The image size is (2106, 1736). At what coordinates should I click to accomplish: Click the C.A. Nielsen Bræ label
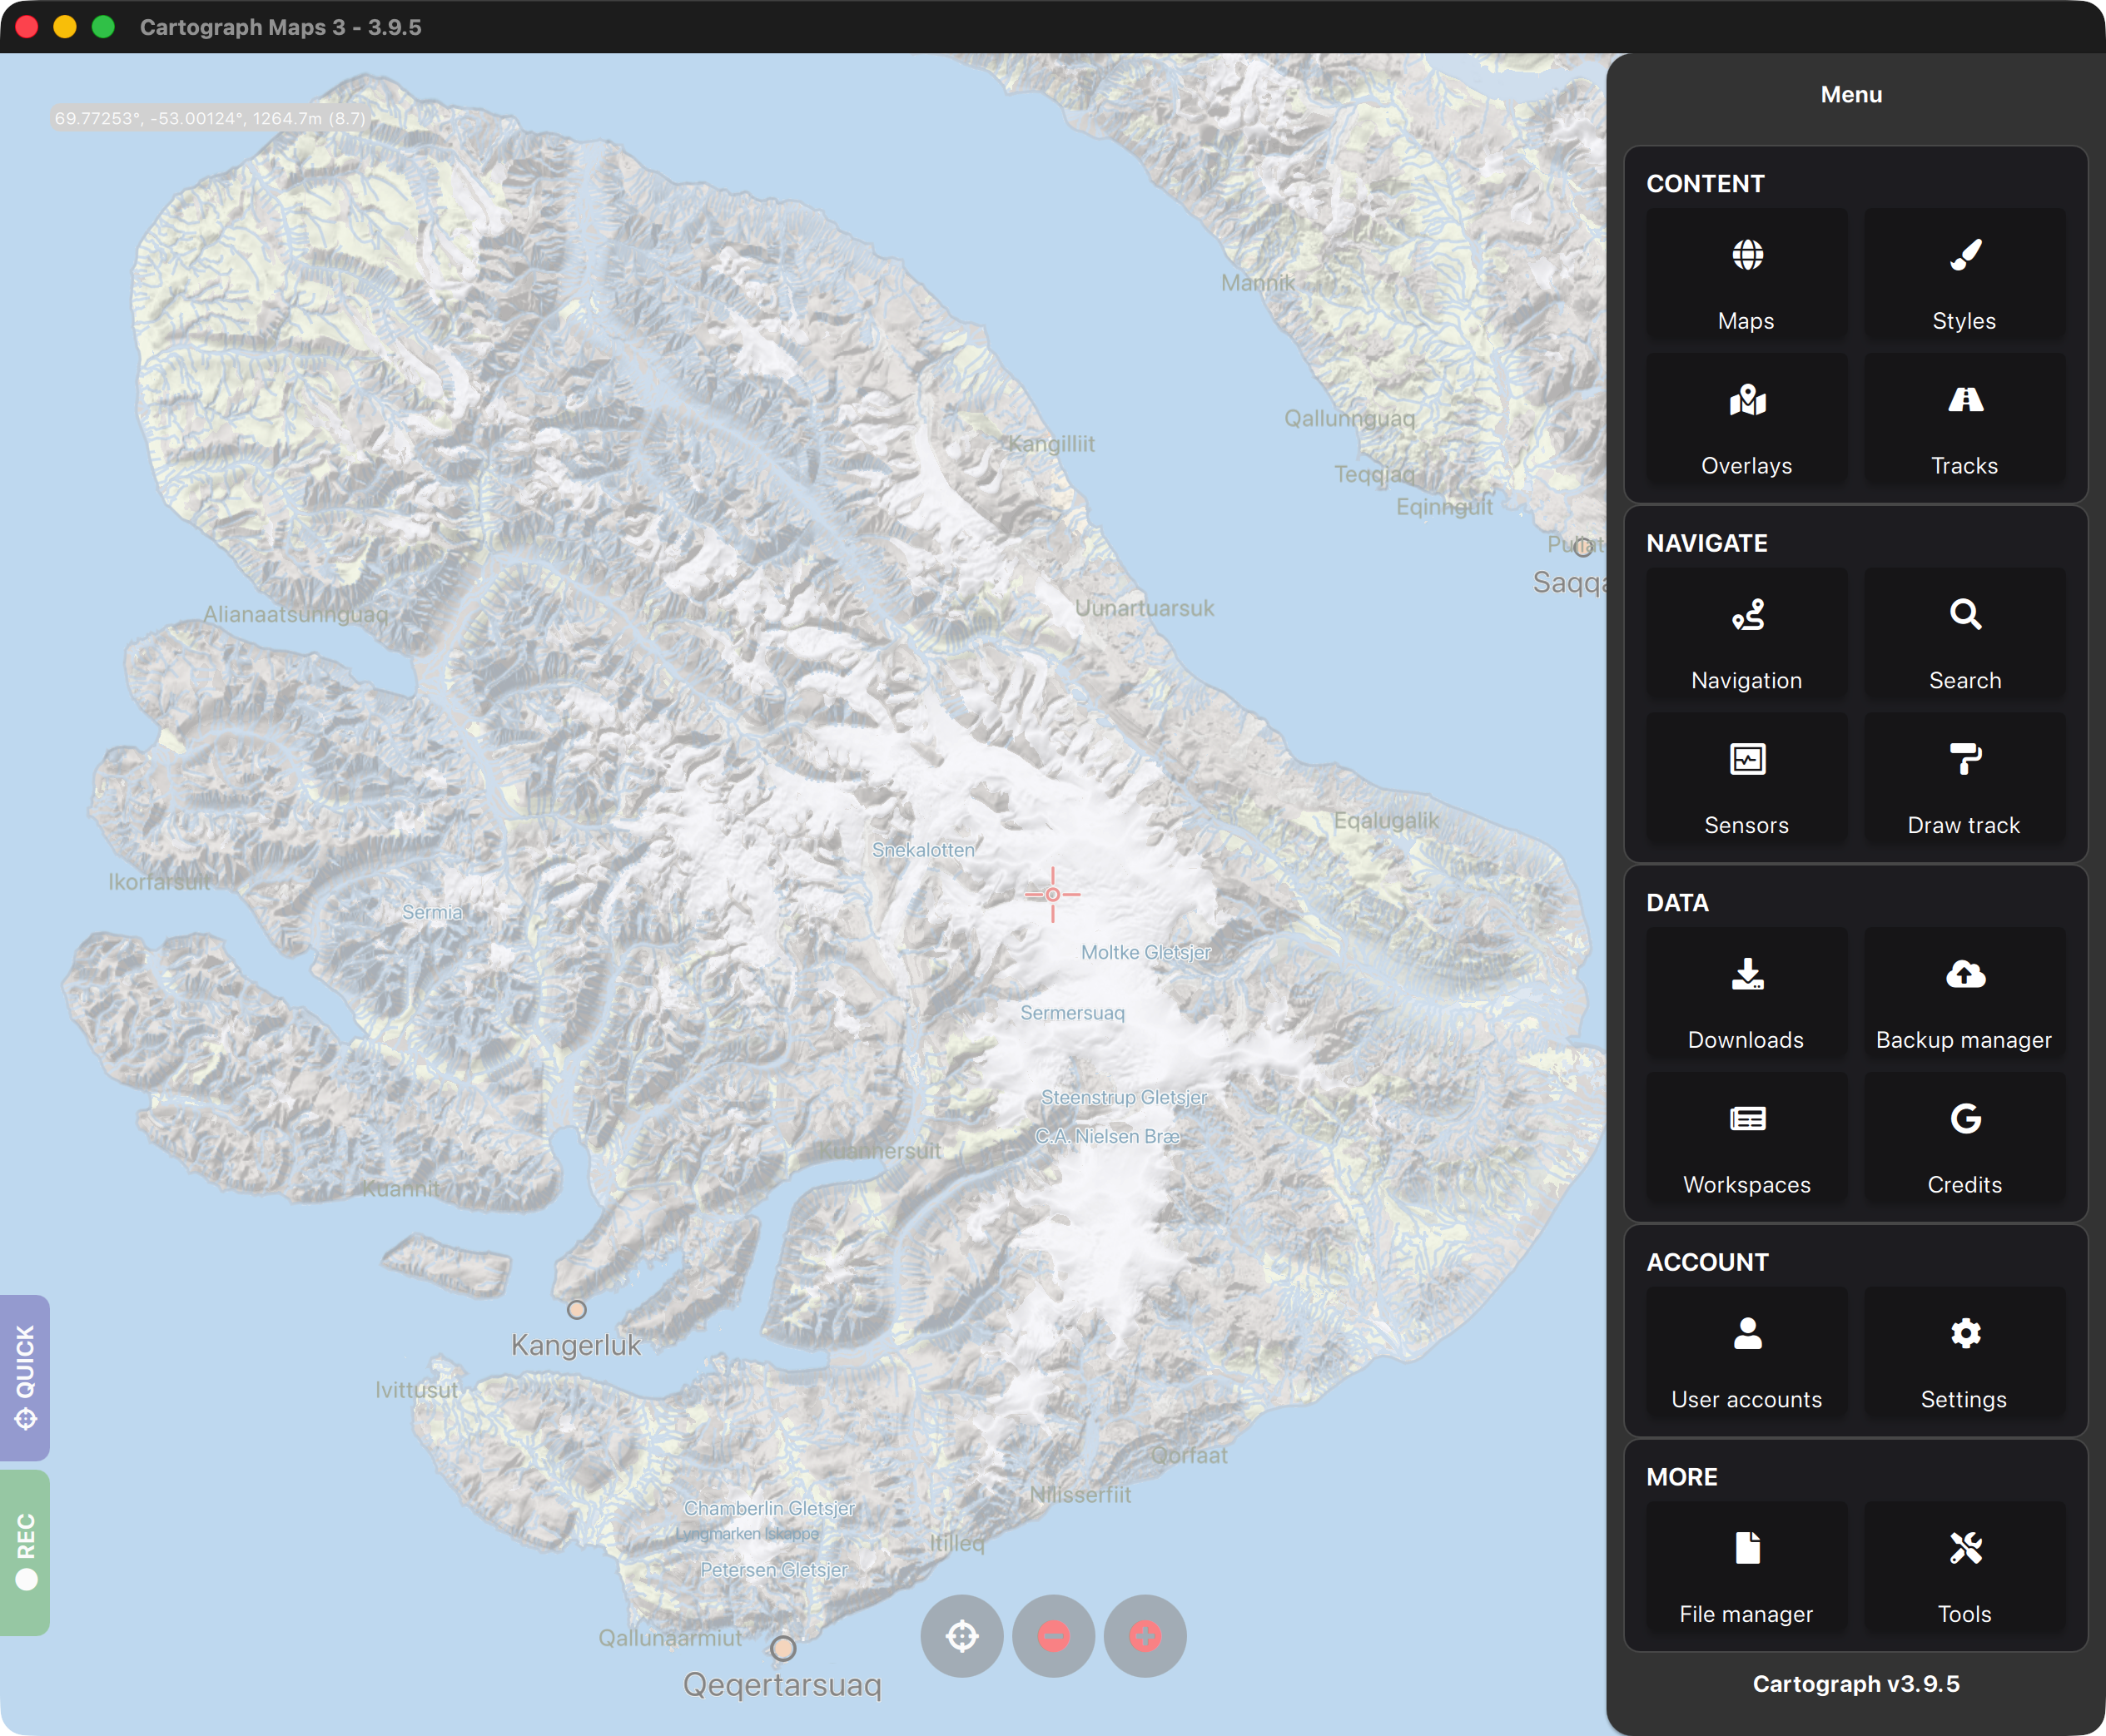(x=1107, y=1136)
